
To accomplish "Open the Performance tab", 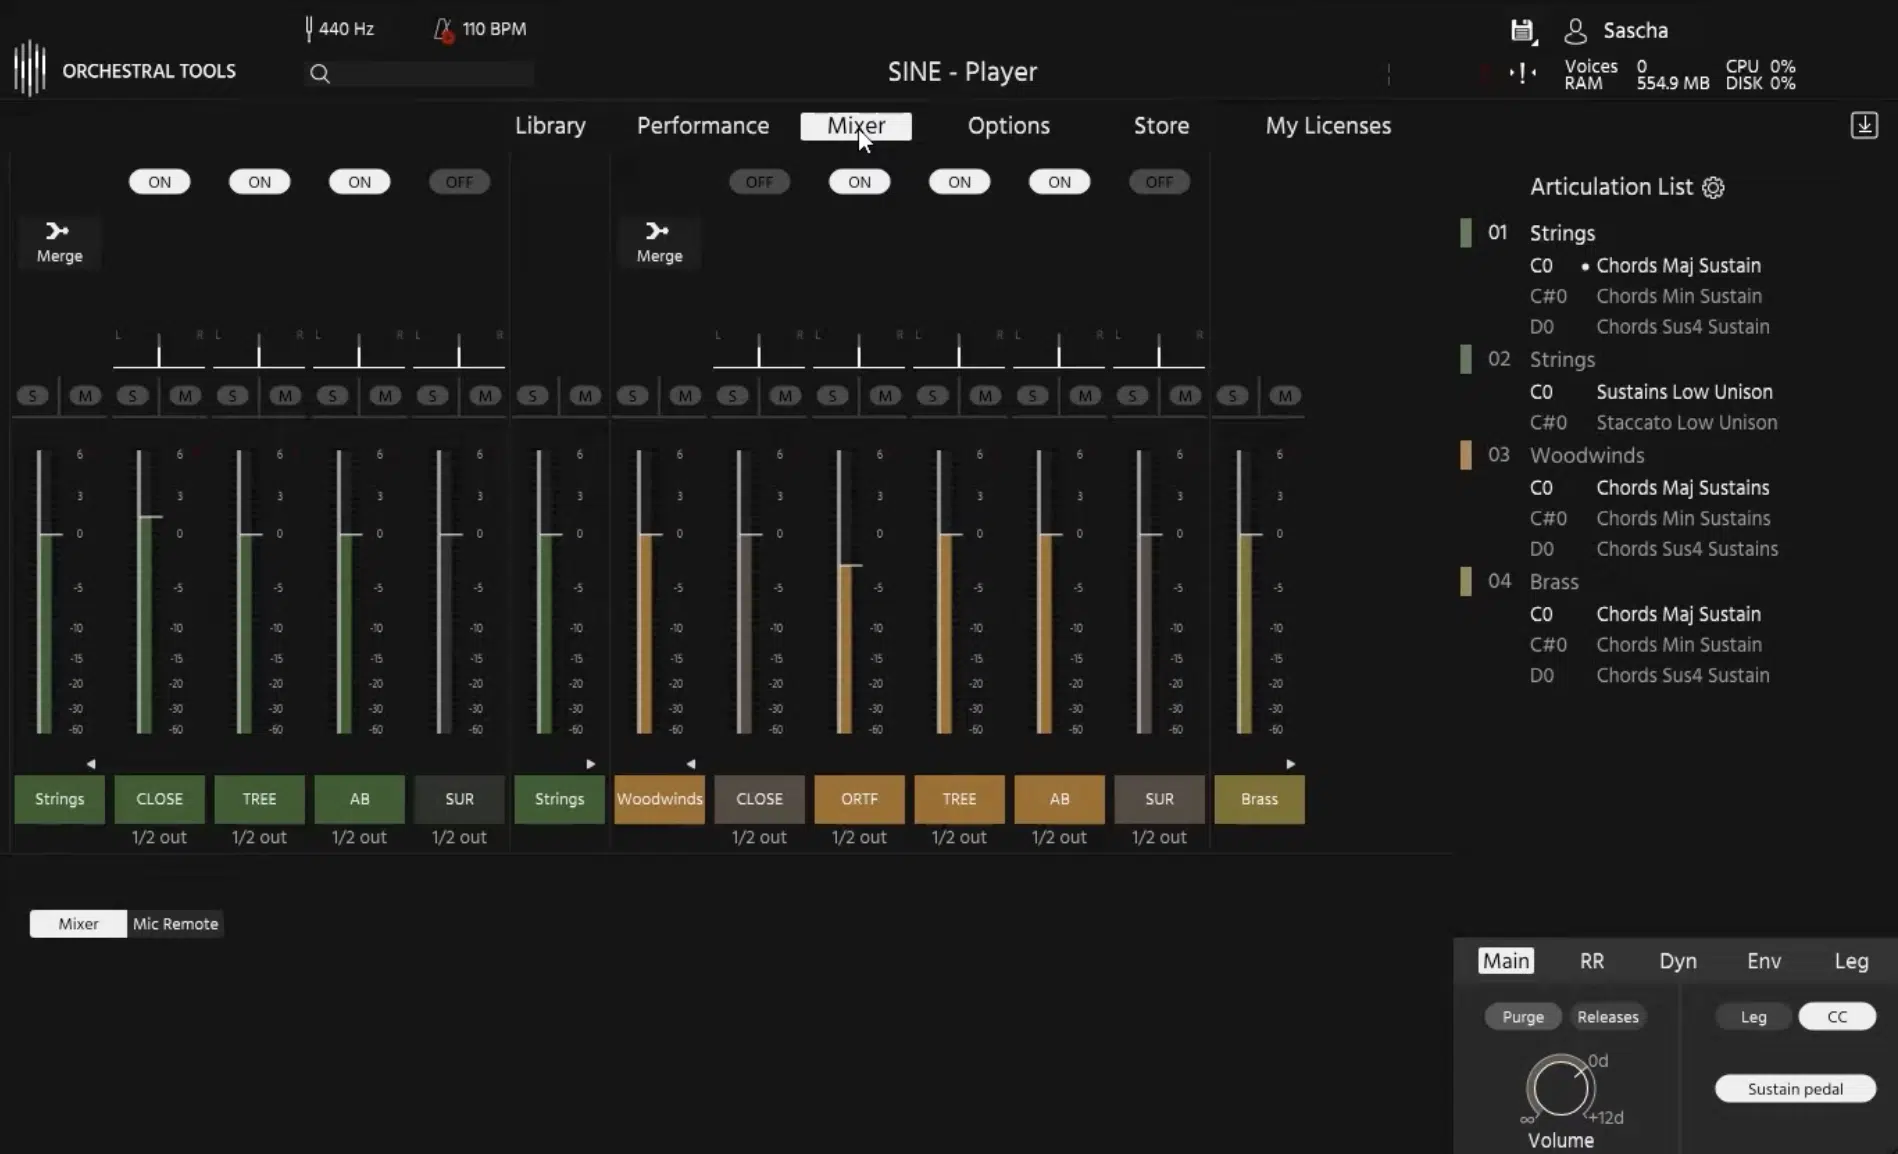I will click(x=703, y=126).
